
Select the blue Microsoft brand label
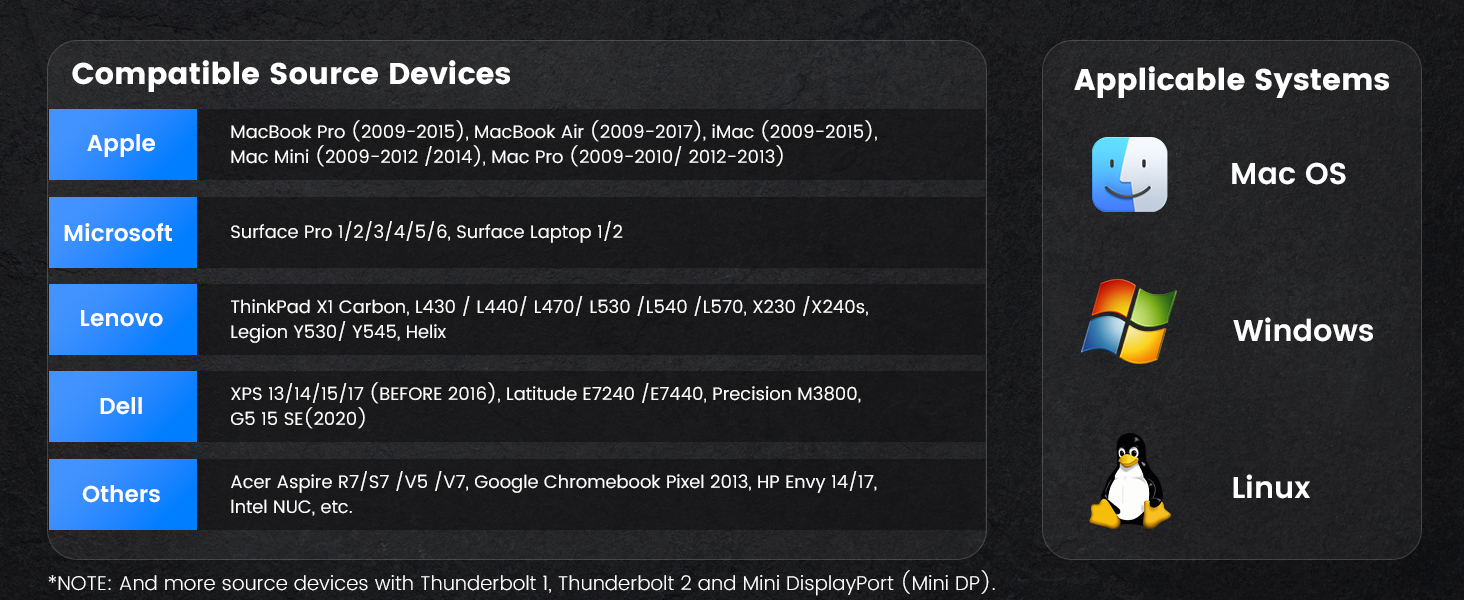(x=122, y=232)
